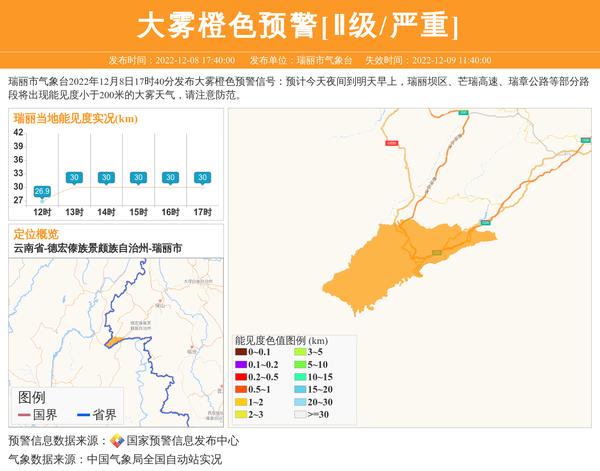Screen dimensions: 600x471
Task: Select the 2~3 yellow legend swatch
Action: (241, 414)
